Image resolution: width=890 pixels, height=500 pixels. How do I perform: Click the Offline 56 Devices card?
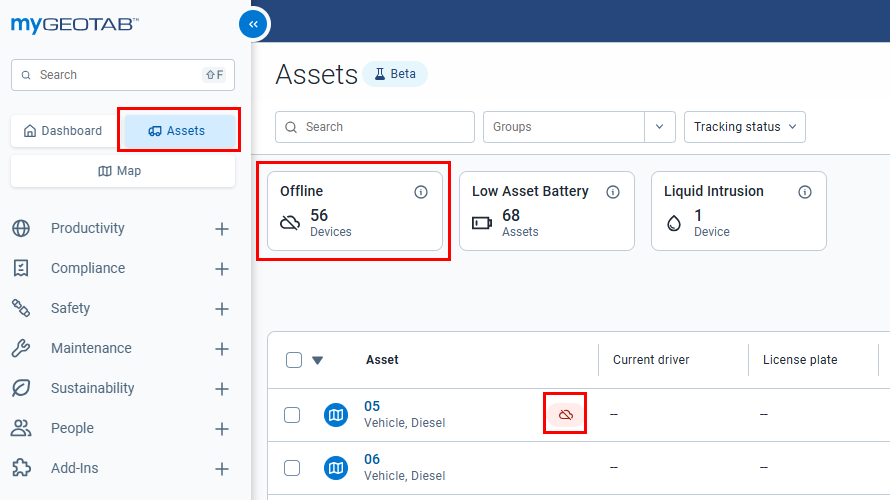point(355,211)
